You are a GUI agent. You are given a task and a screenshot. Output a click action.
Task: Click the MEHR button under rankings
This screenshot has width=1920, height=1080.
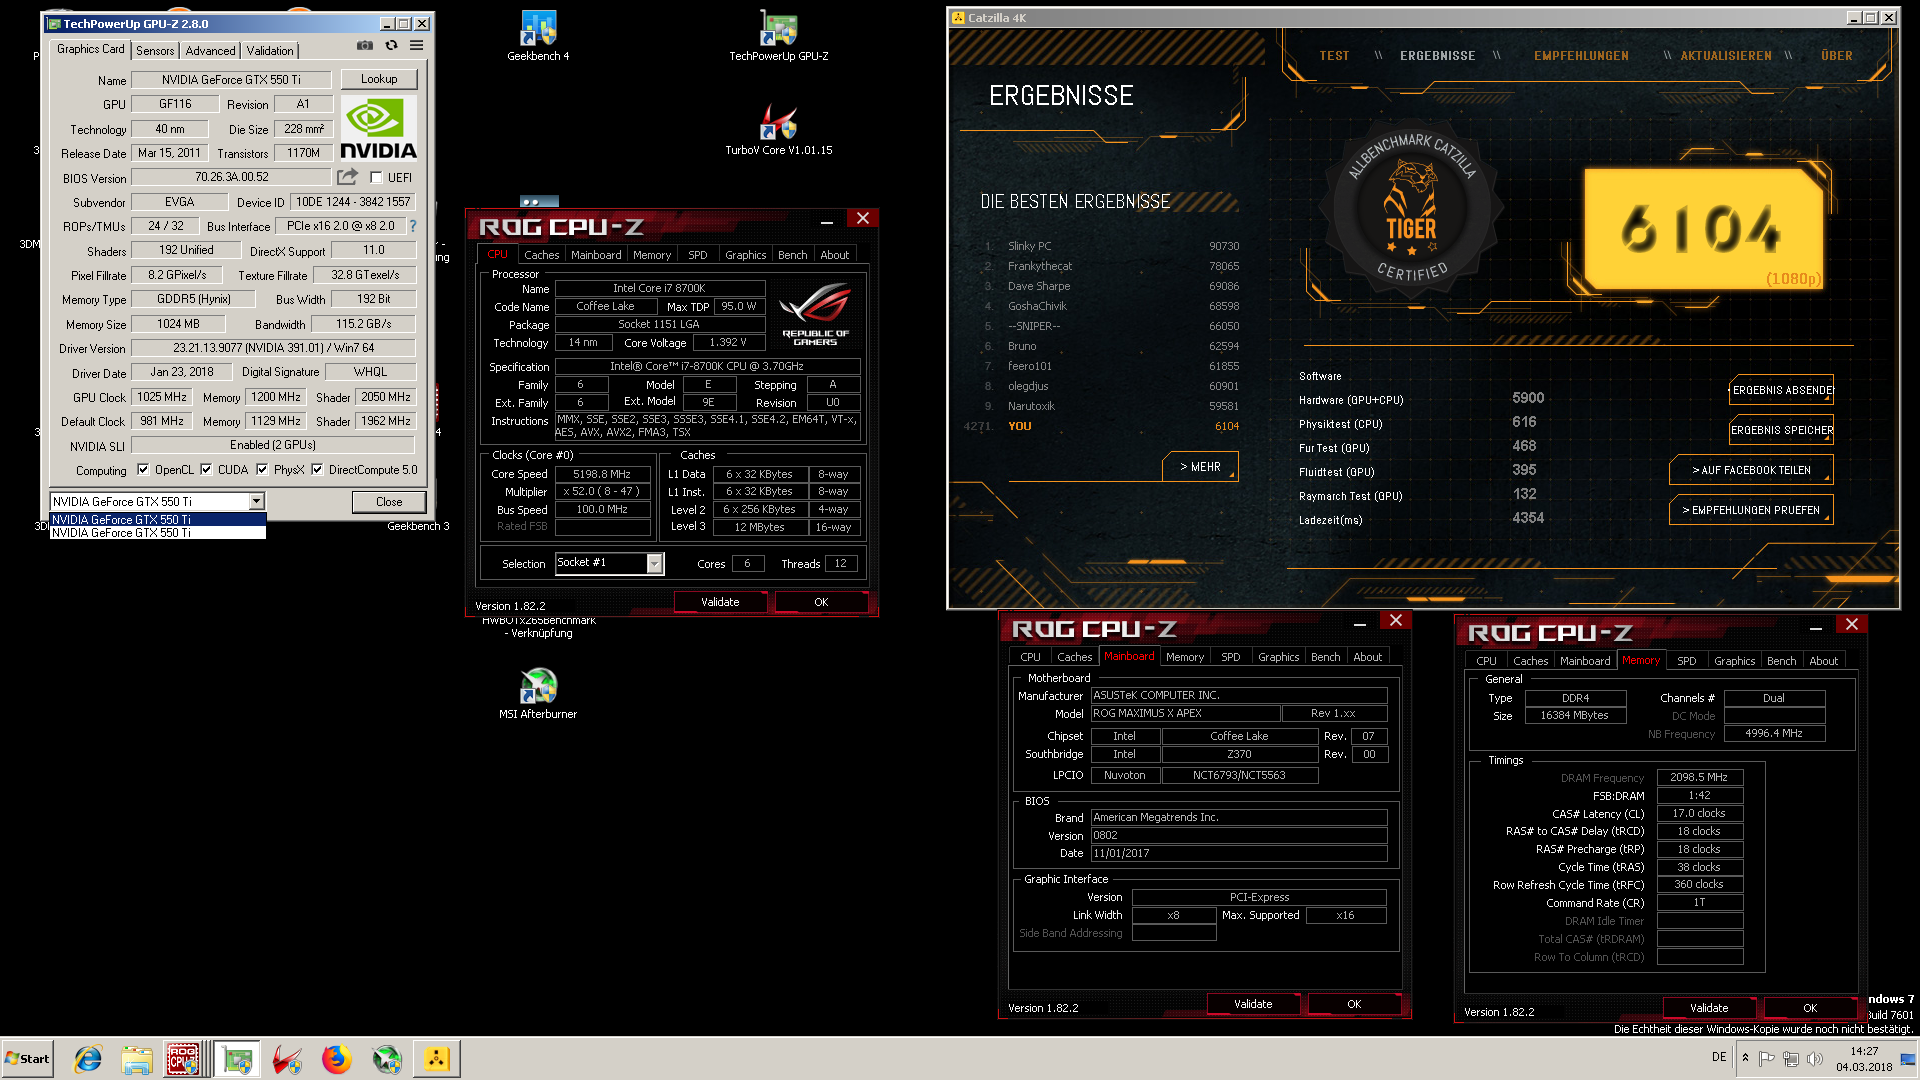click(x=1200, y=467)
